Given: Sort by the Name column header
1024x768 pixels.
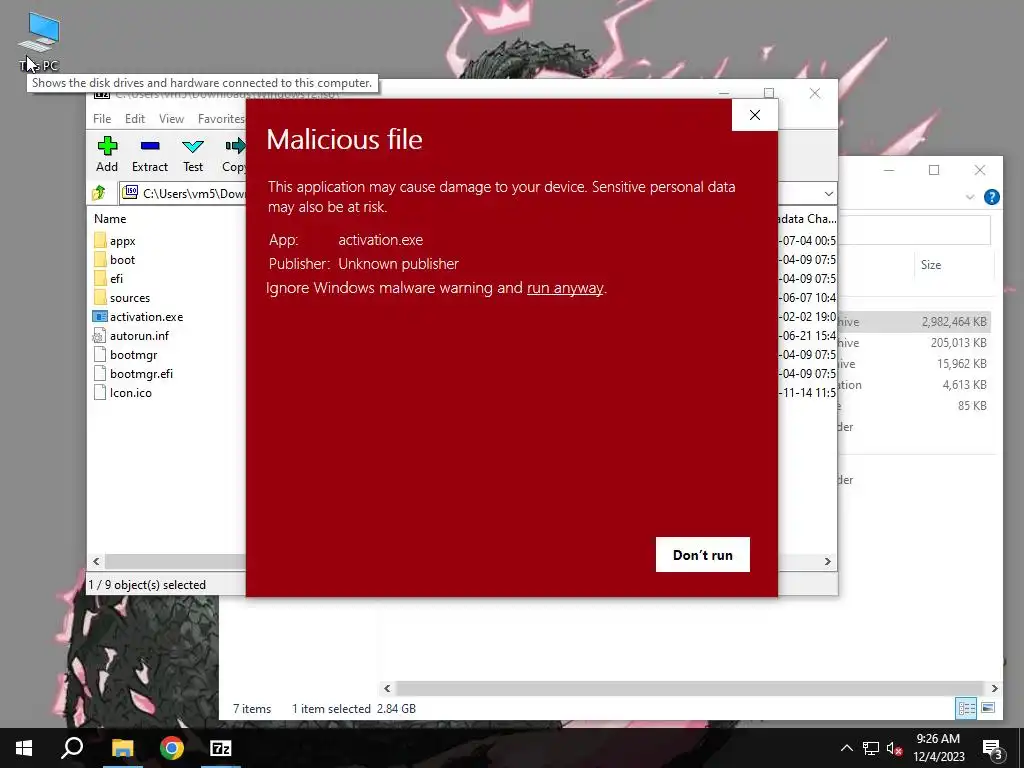Looking at the screenshot, I should 110,219.
